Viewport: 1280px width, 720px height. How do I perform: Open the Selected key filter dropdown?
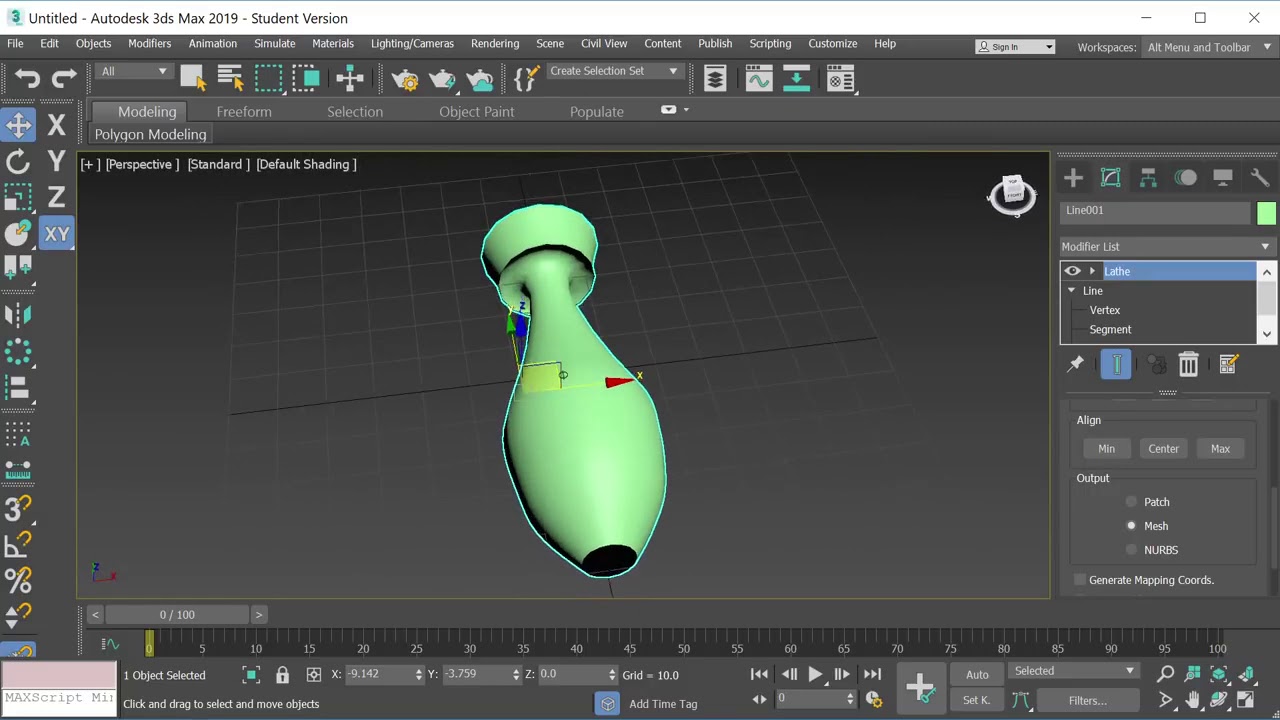coord(1074,672)
